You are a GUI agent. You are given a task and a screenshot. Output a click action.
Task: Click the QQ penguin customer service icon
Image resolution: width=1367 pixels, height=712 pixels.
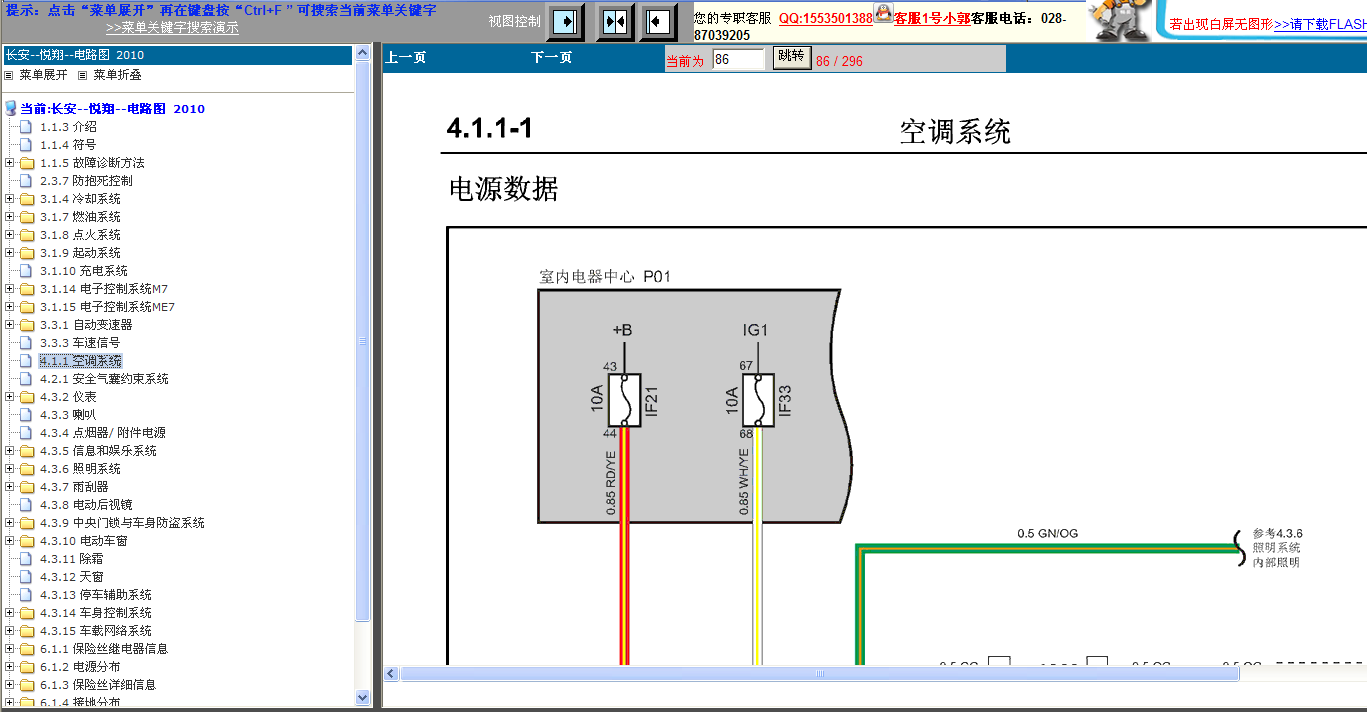883,13
